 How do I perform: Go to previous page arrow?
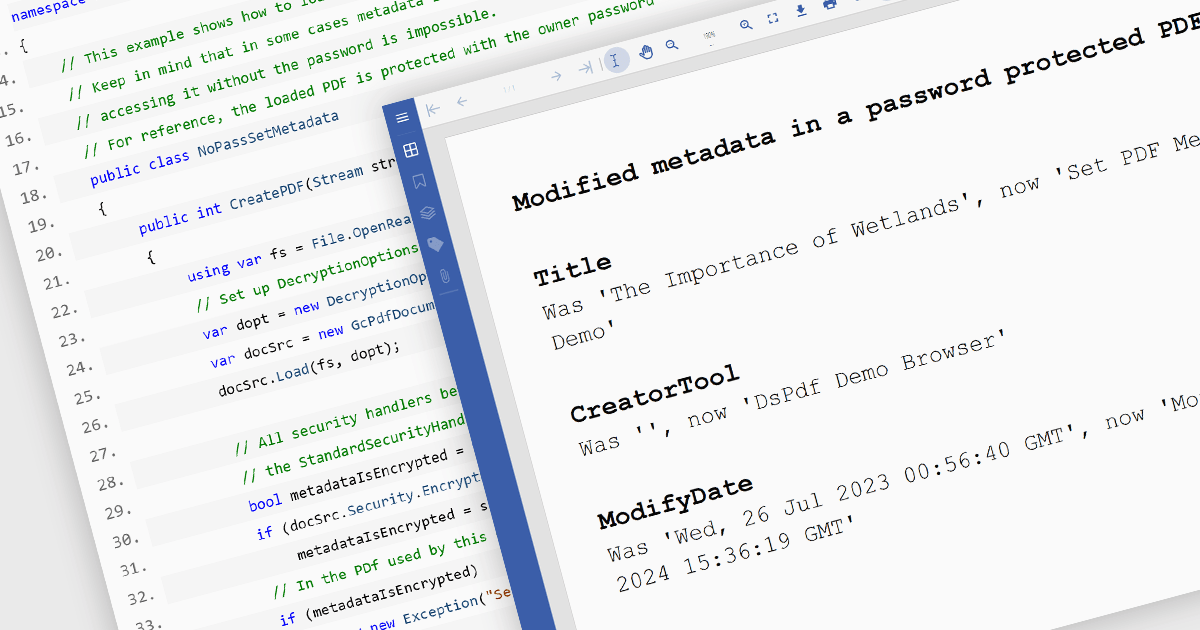click(462, 101)
